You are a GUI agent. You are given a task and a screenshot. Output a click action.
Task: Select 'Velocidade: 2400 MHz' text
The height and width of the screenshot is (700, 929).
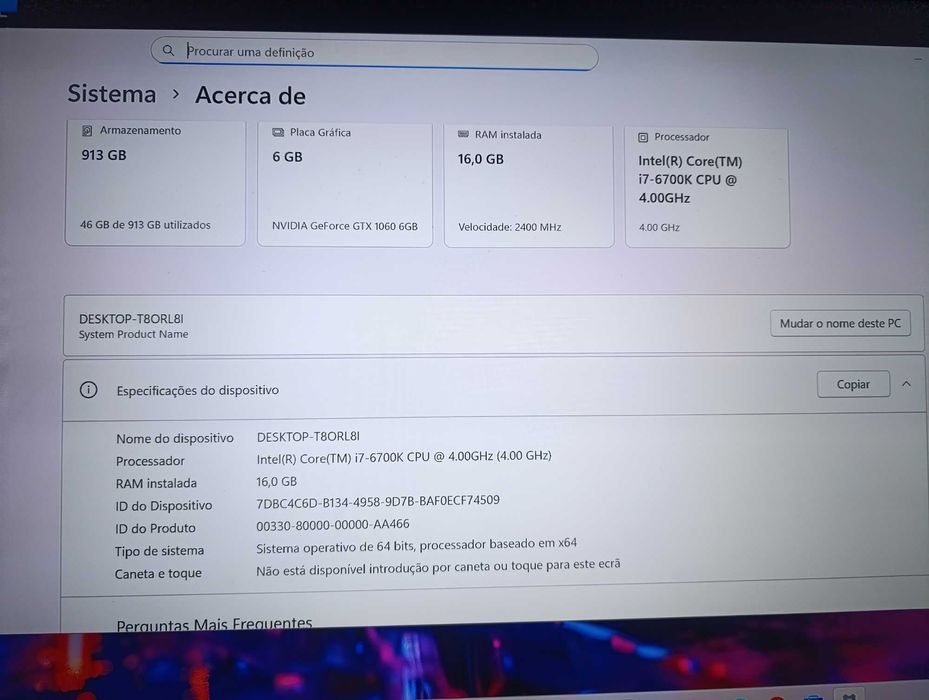(510, 227)
